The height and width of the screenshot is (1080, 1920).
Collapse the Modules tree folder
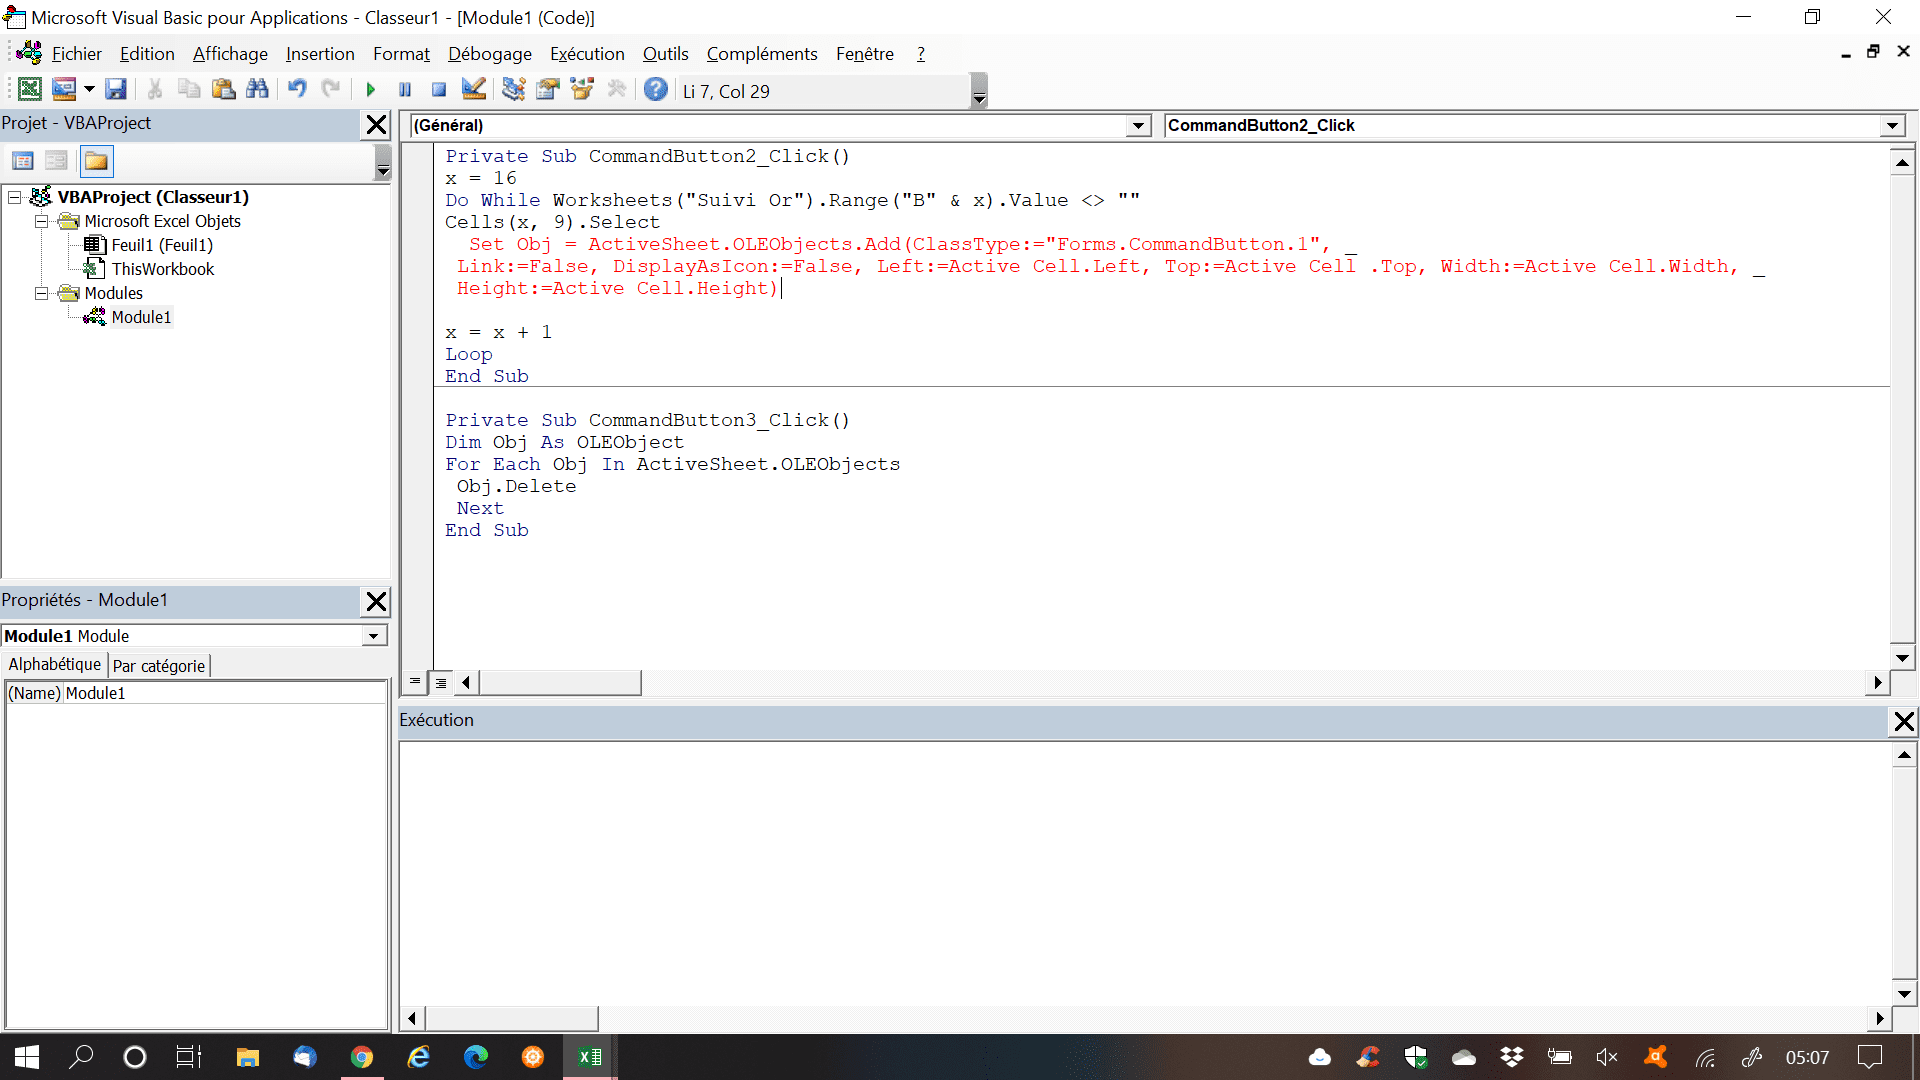coord(41,293)
